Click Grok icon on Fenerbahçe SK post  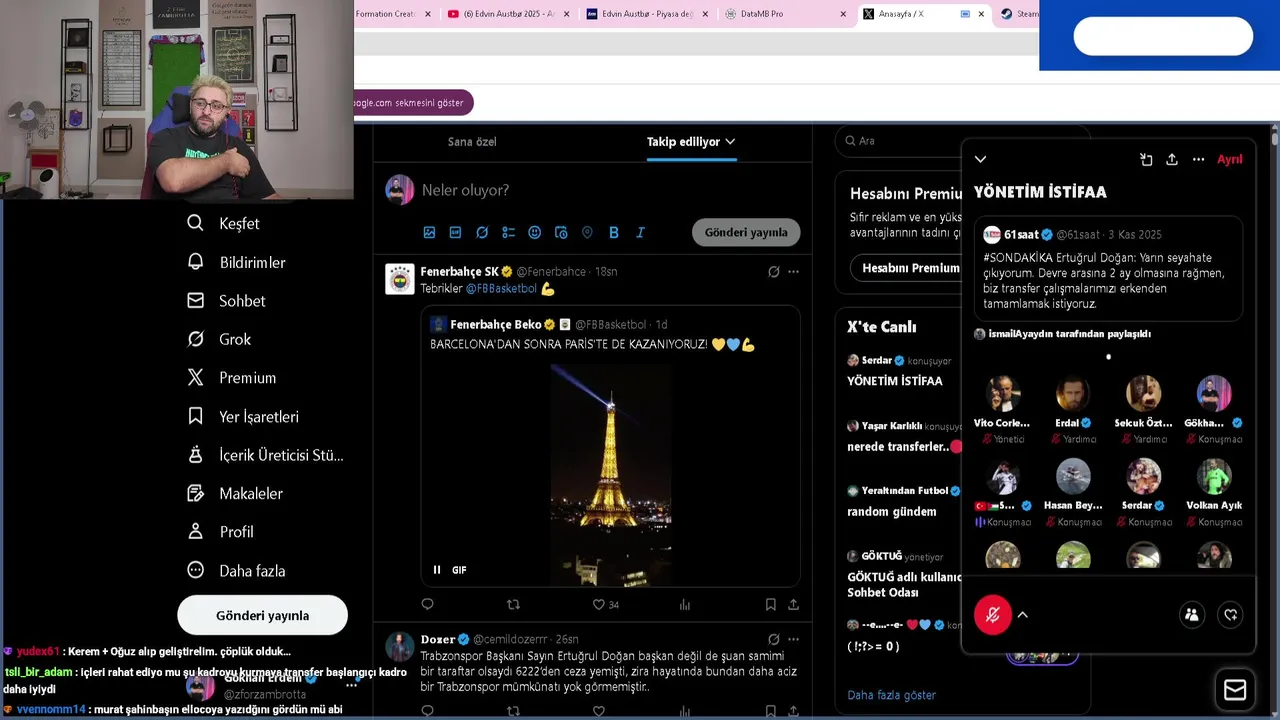pos(773,271)
